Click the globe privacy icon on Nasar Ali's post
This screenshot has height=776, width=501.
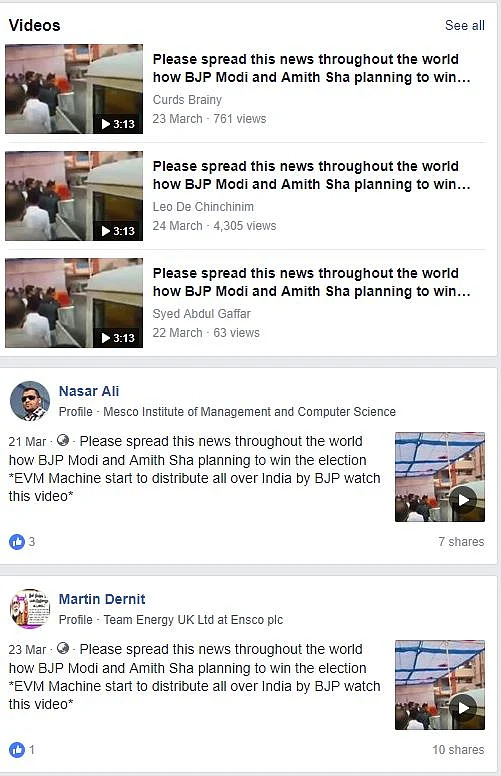[x=63, y=440]
